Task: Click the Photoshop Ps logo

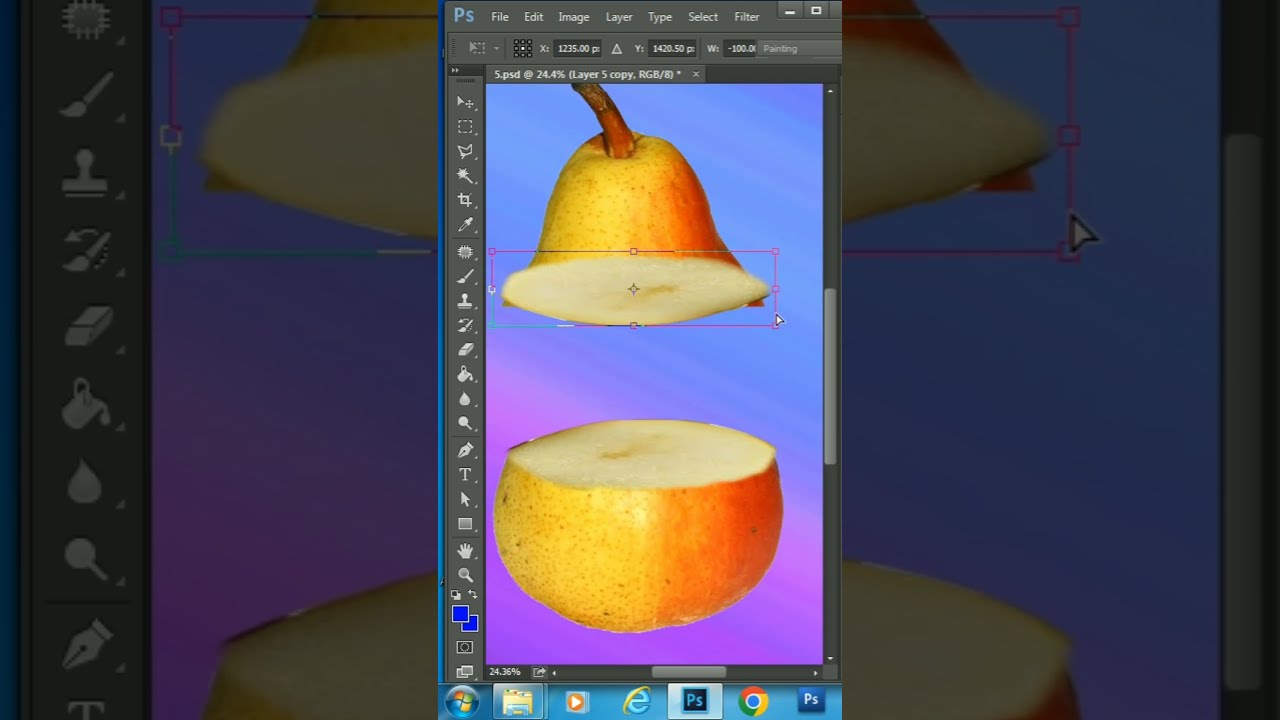Action: [464, 15]
